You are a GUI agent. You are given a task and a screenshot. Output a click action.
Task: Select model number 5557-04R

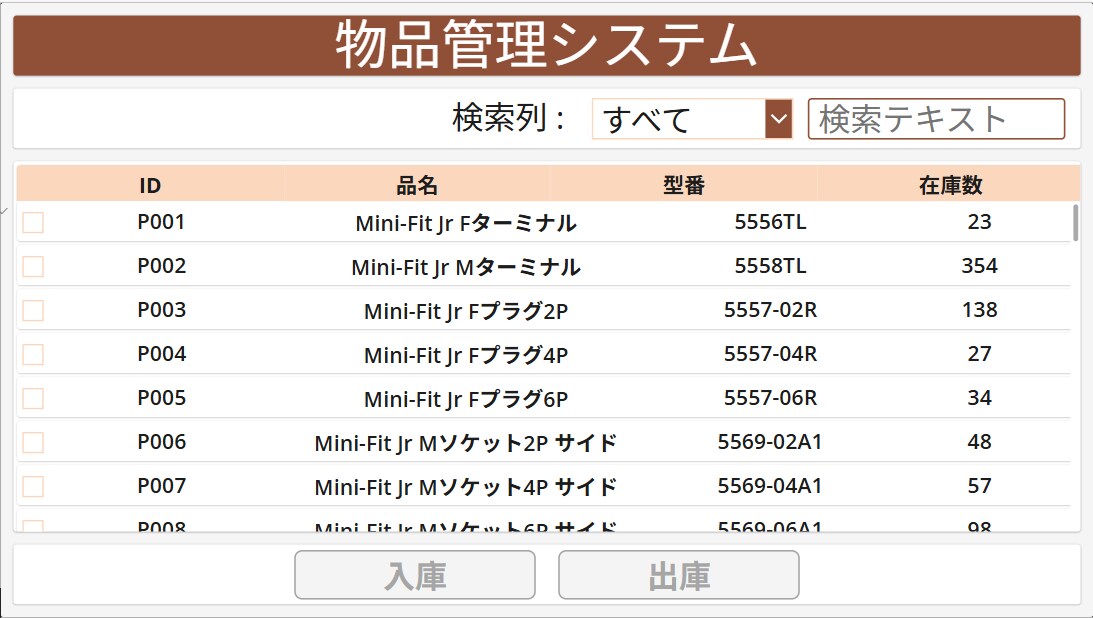[770, 353]
